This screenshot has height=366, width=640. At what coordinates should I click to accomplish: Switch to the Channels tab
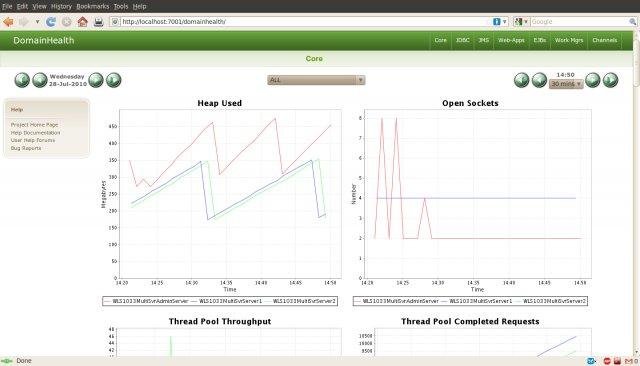(604, 40)
